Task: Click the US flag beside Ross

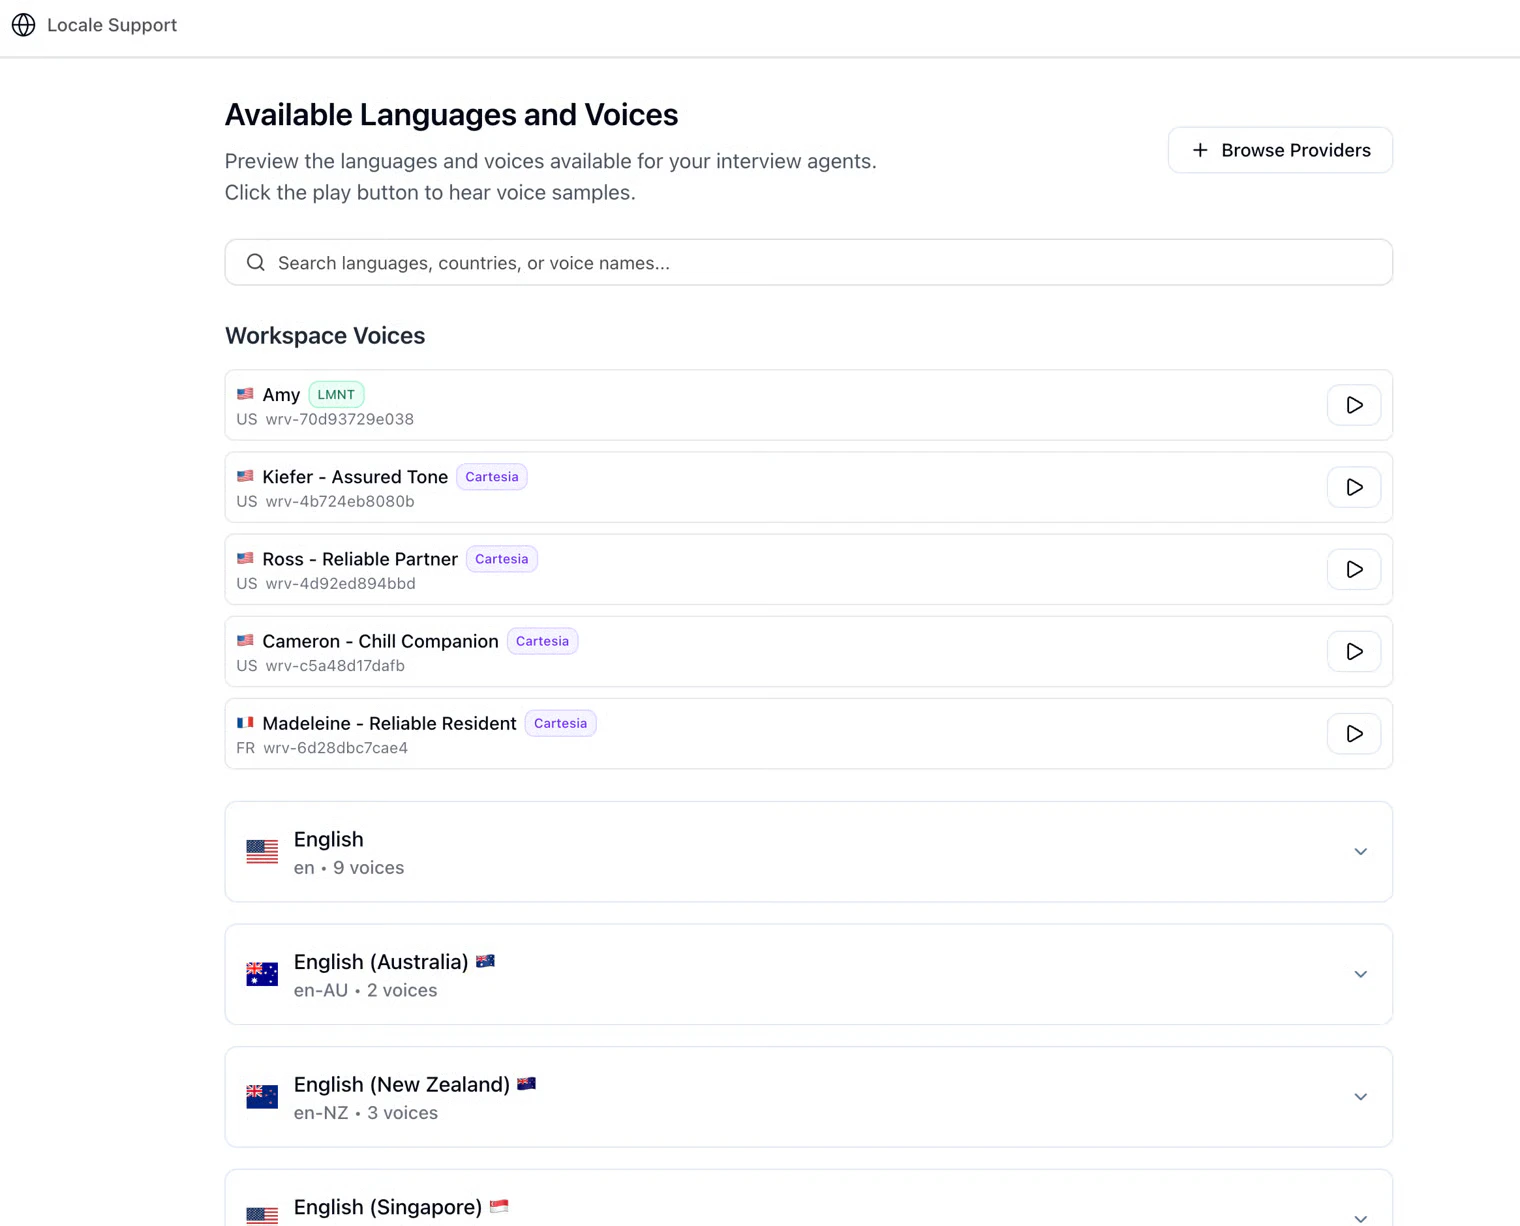Action: pyautogui.click(x=245, y=558)
